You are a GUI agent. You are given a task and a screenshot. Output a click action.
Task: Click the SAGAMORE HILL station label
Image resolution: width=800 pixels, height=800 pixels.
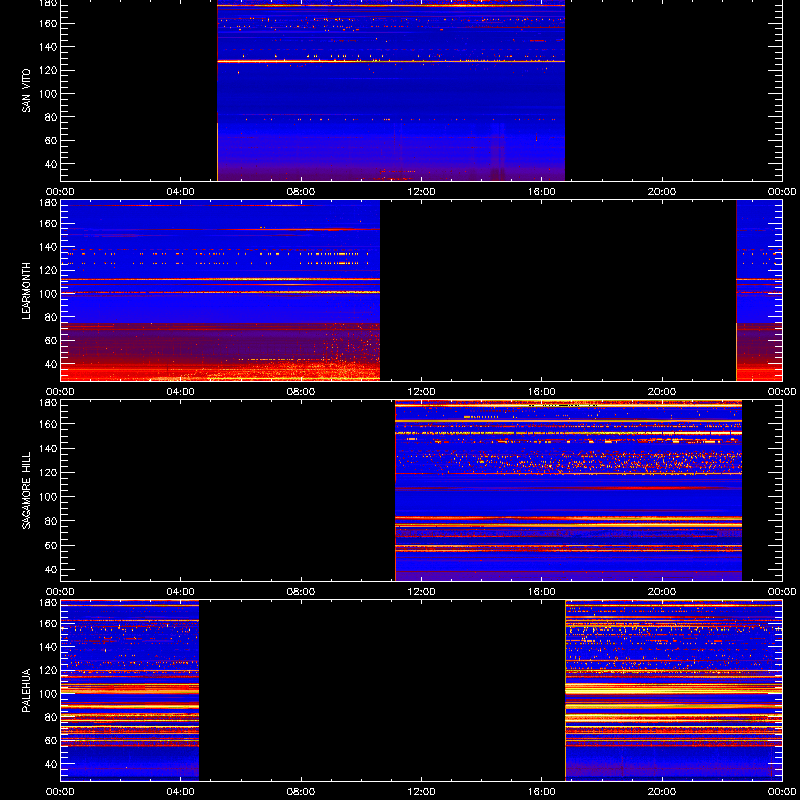[26, 490]
